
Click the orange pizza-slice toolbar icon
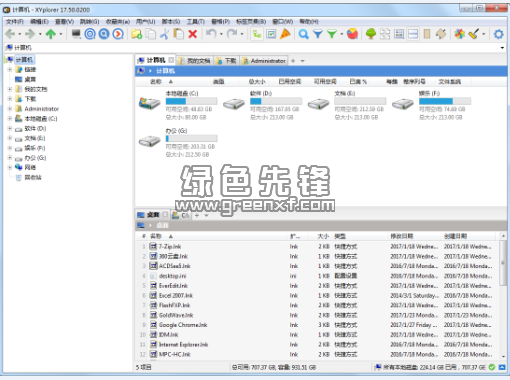click(285, 34)
